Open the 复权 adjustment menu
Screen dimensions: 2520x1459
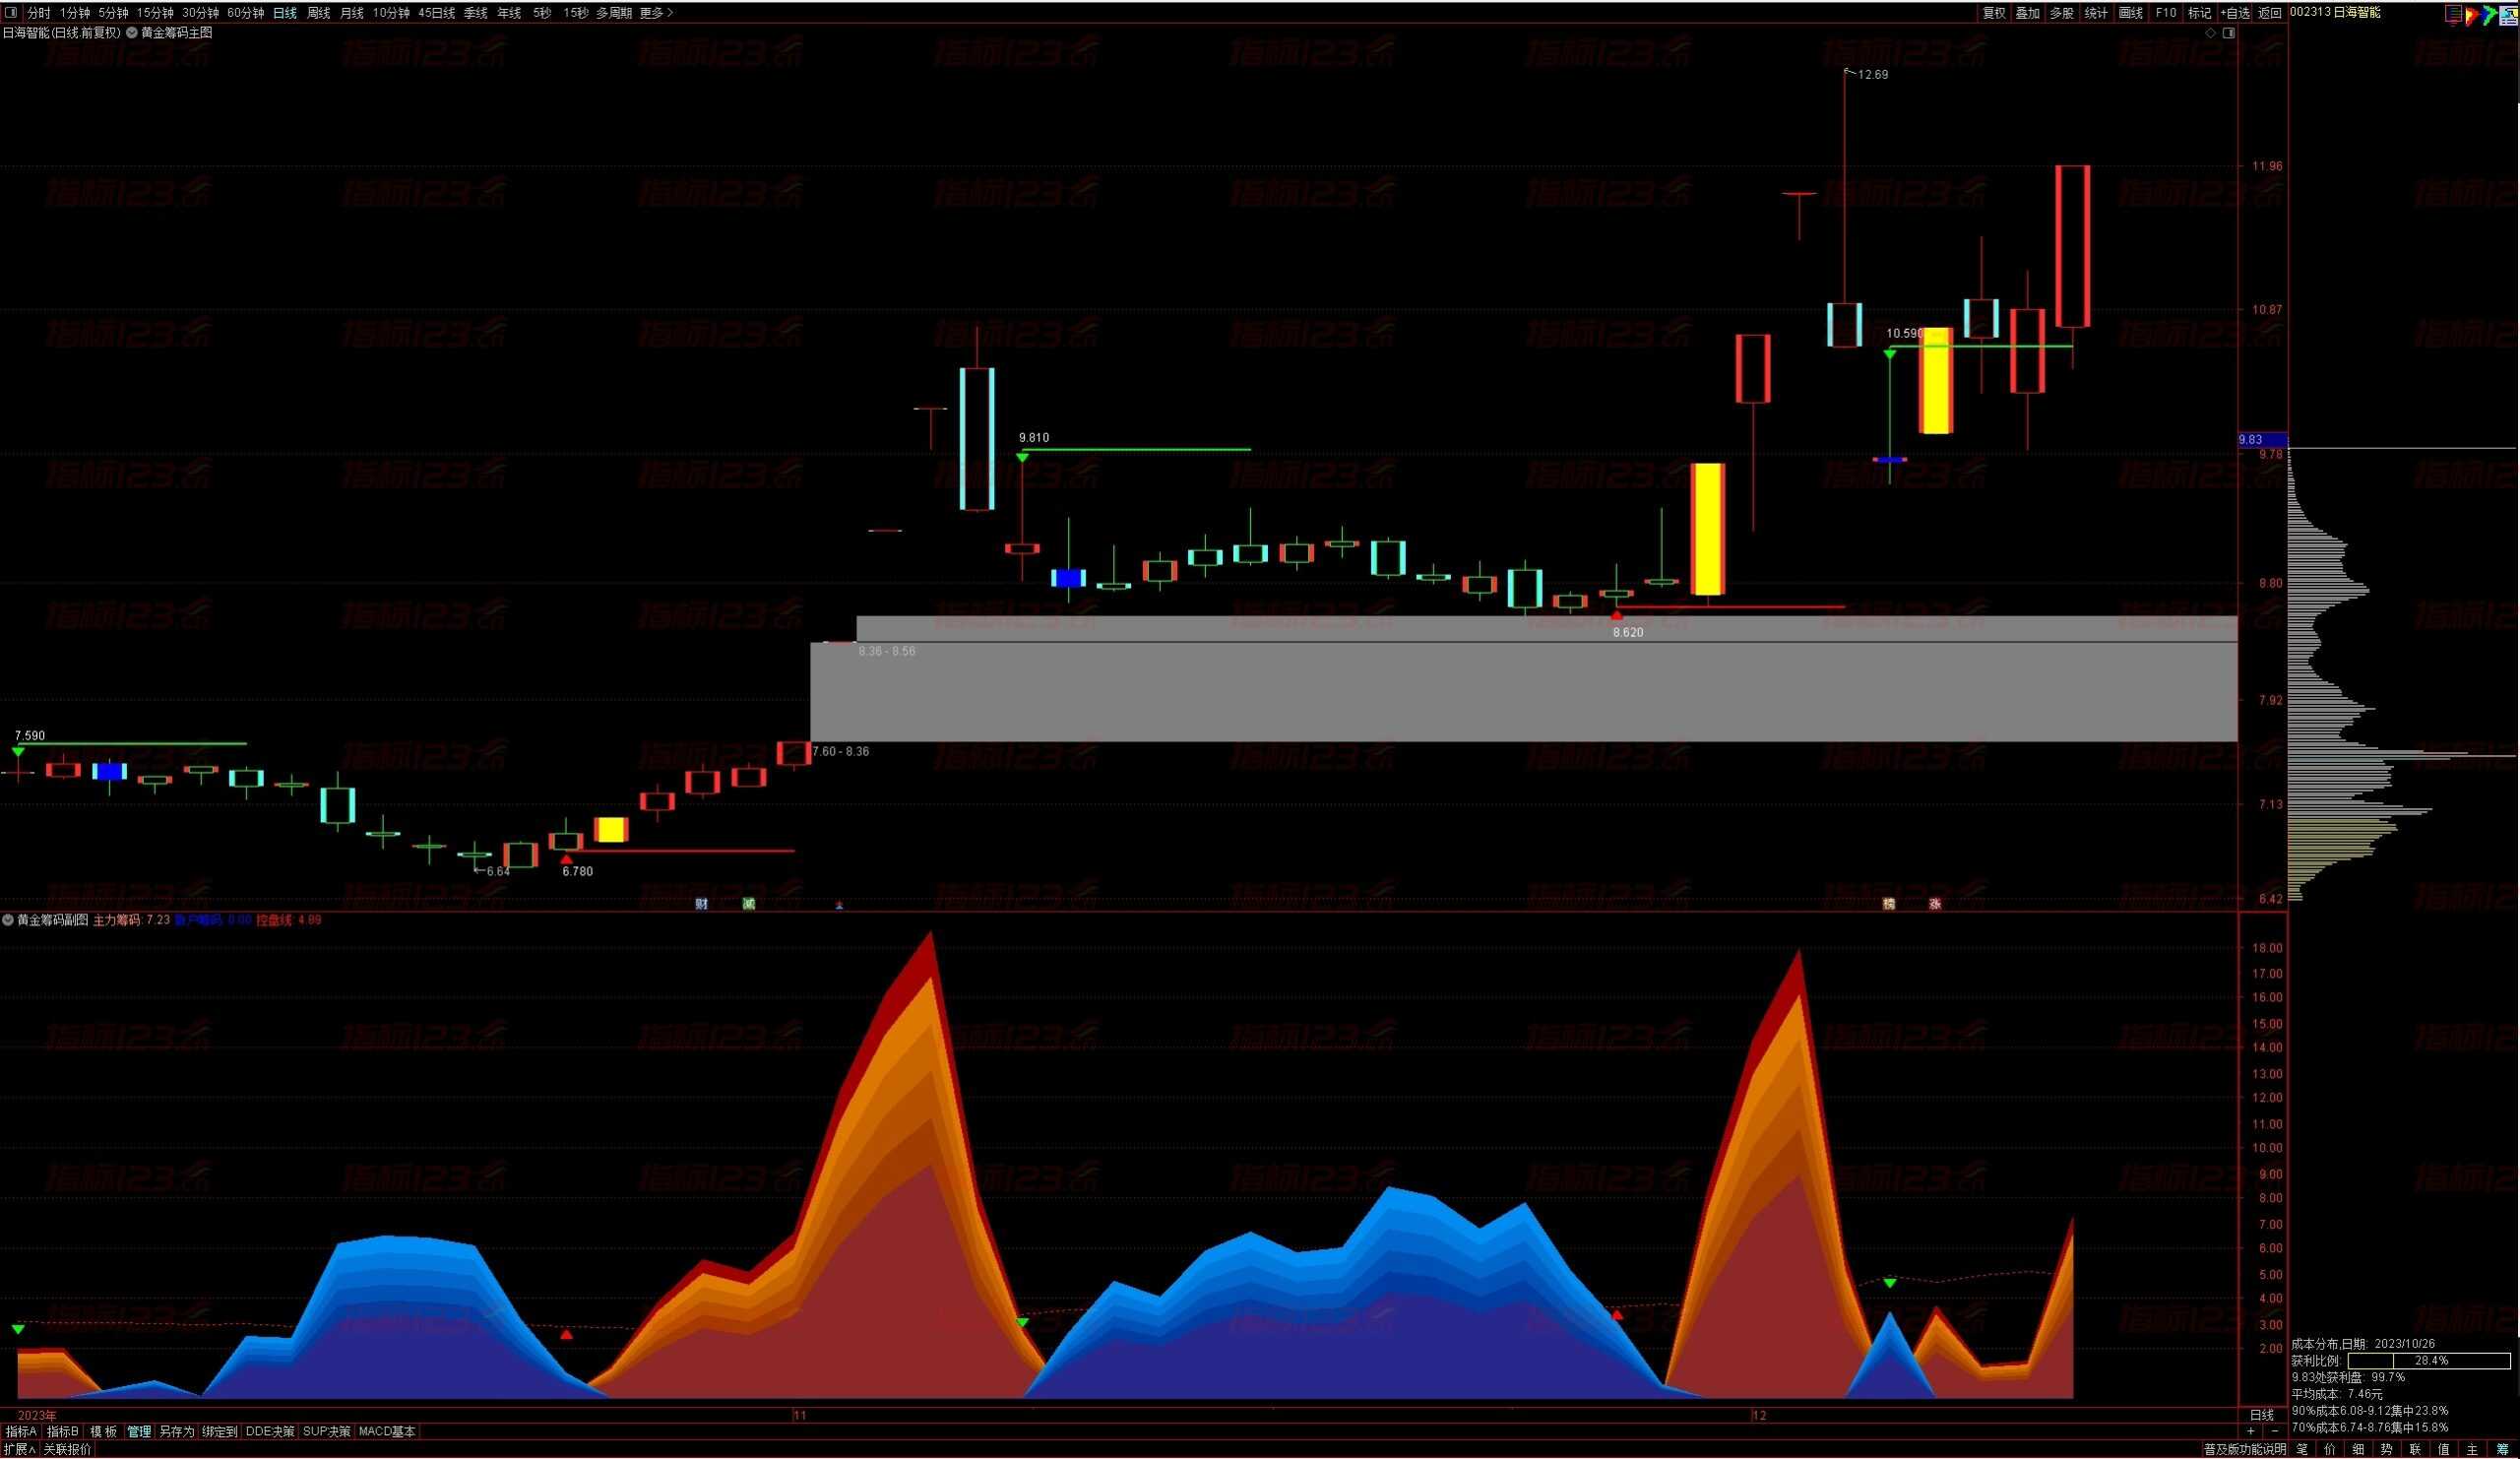click(x=1994, y=13)
